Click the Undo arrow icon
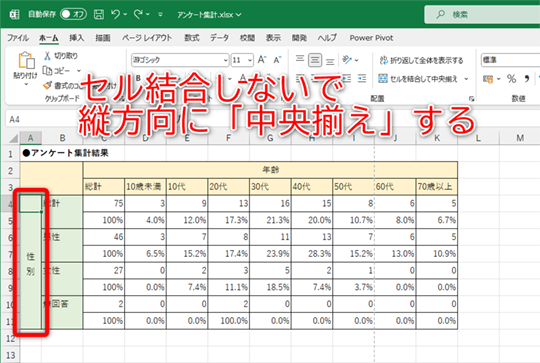 click(116, 14)
